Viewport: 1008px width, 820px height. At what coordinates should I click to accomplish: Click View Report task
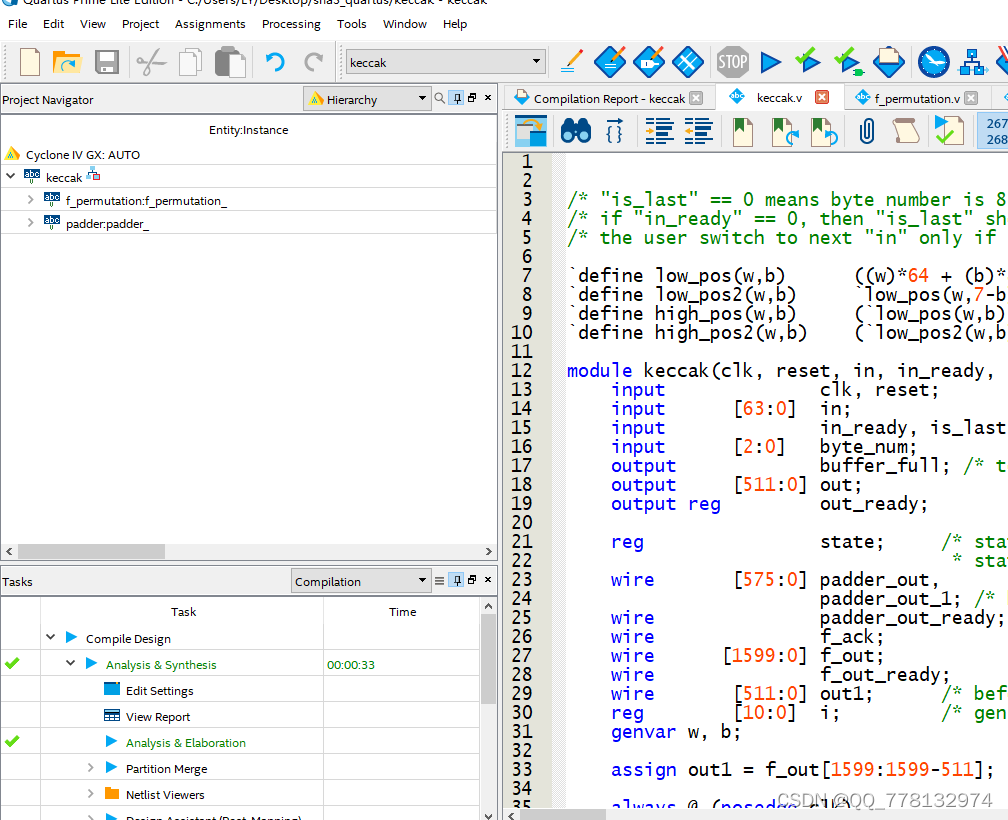pos(158,717)
